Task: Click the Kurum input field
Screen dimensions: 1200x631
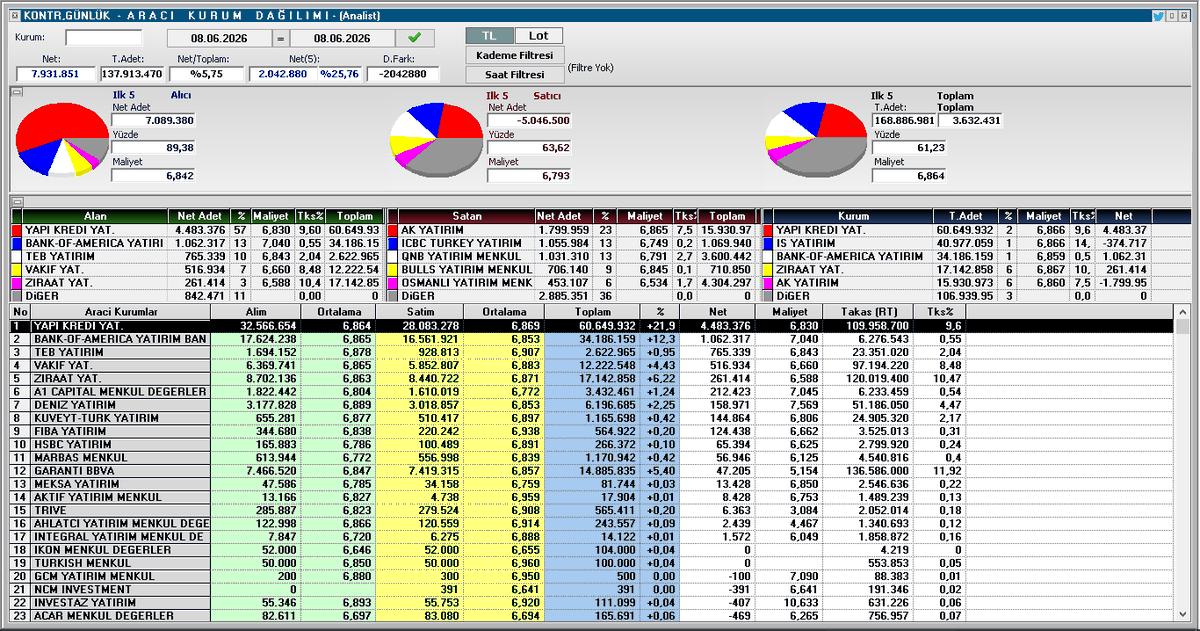Action: tap(104, 38)
